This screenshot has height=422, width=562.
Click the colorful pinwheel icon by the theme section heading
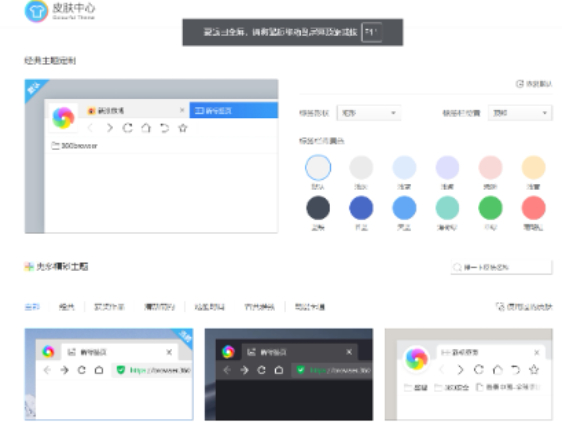point(29,266)
